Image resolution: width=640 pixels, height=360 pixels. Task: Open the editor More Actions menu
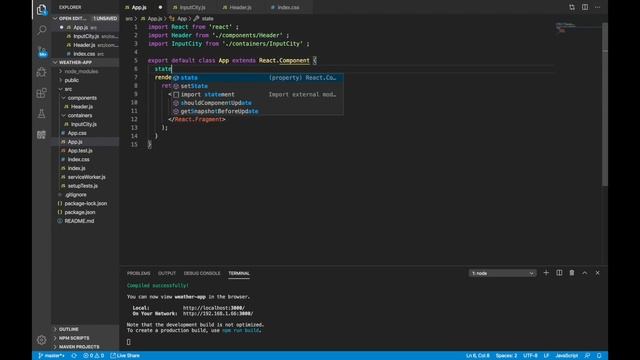pos(598,7)
